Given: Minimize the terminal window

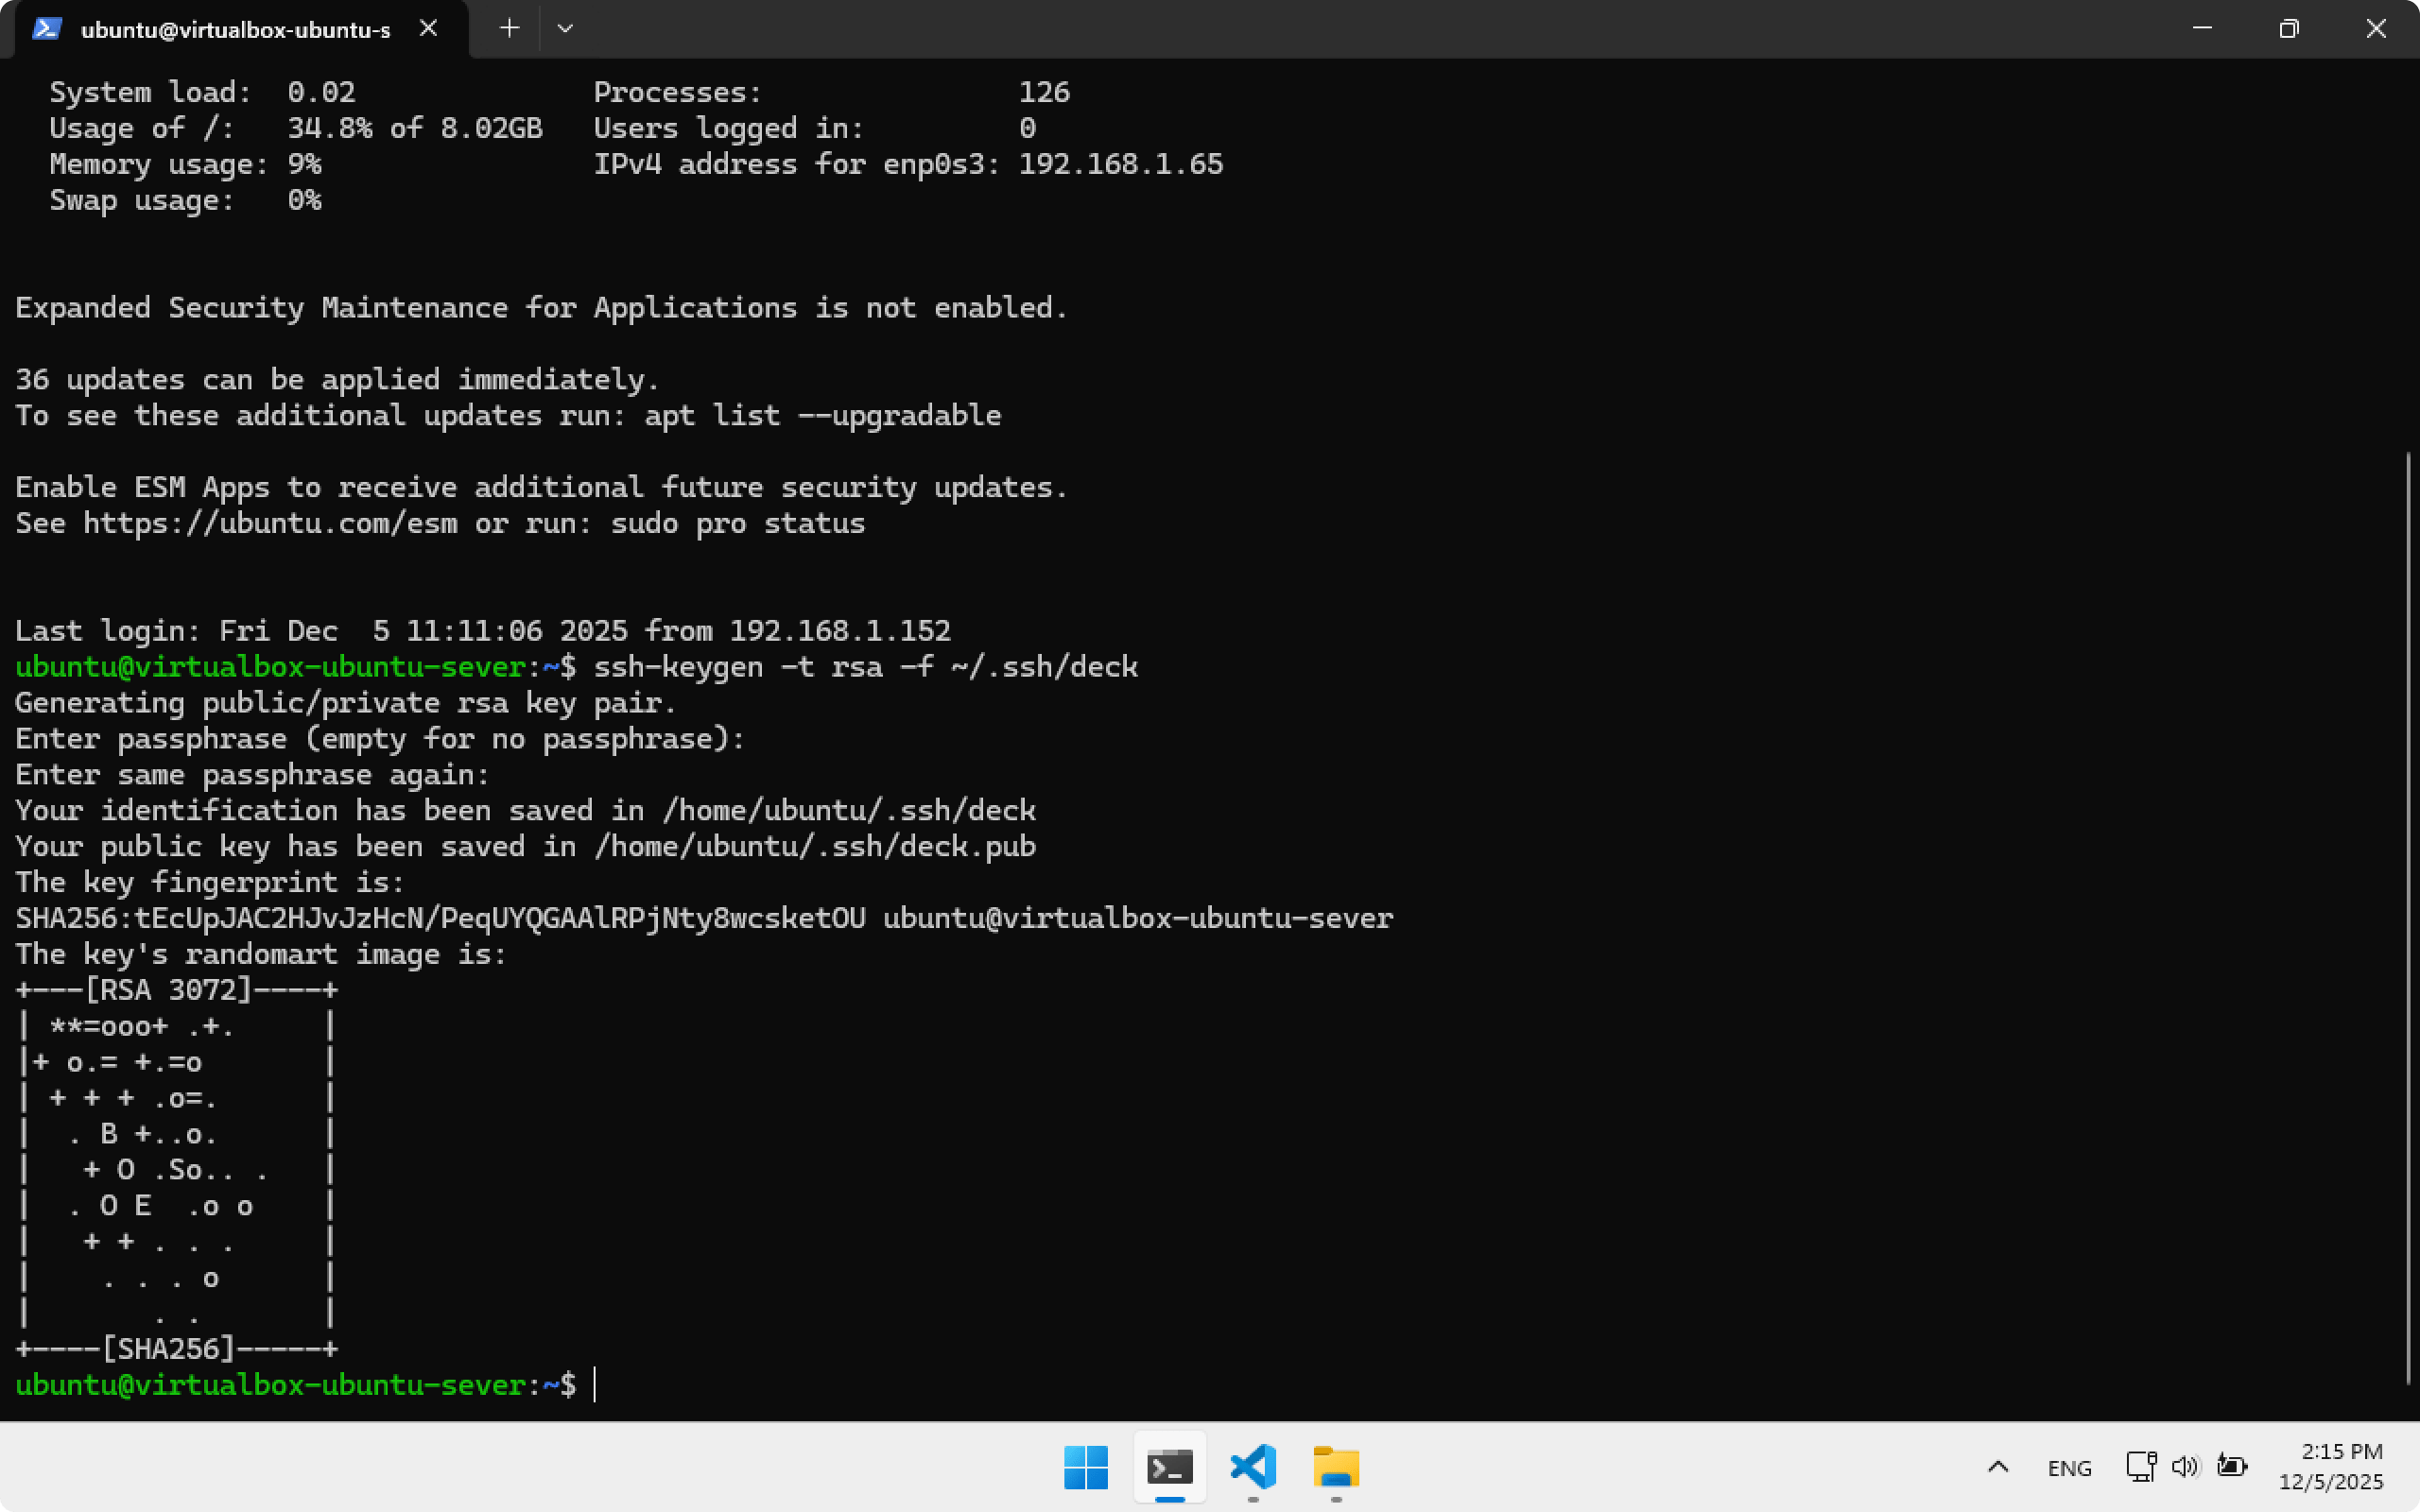Looking at the screenshot, I should point(2202,28).
